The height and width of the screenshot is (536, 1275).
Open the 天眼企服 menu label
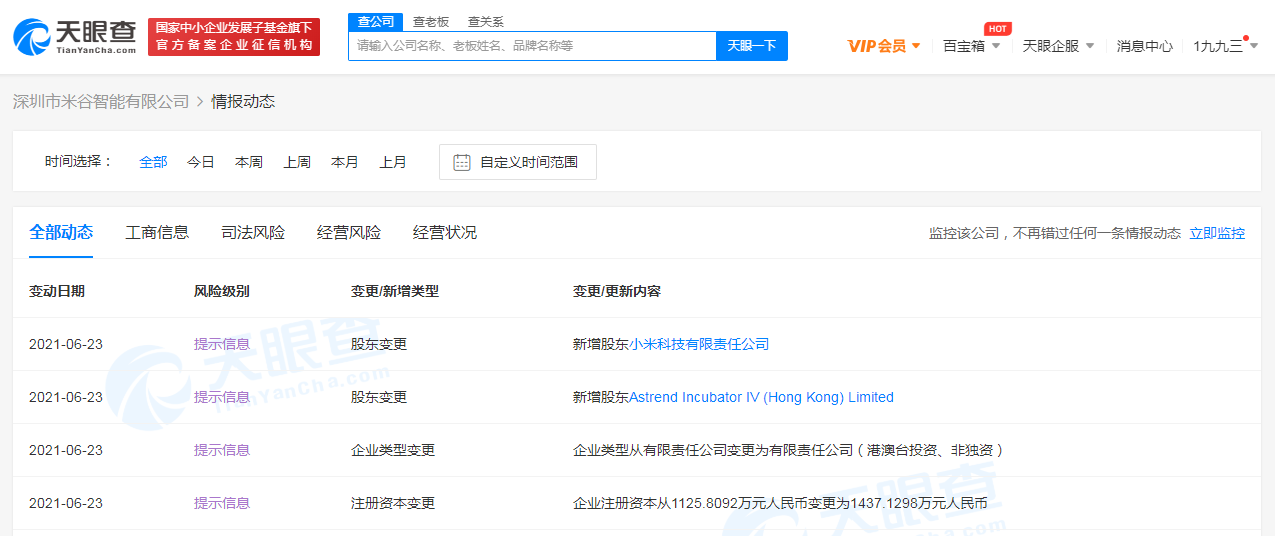1051,46
